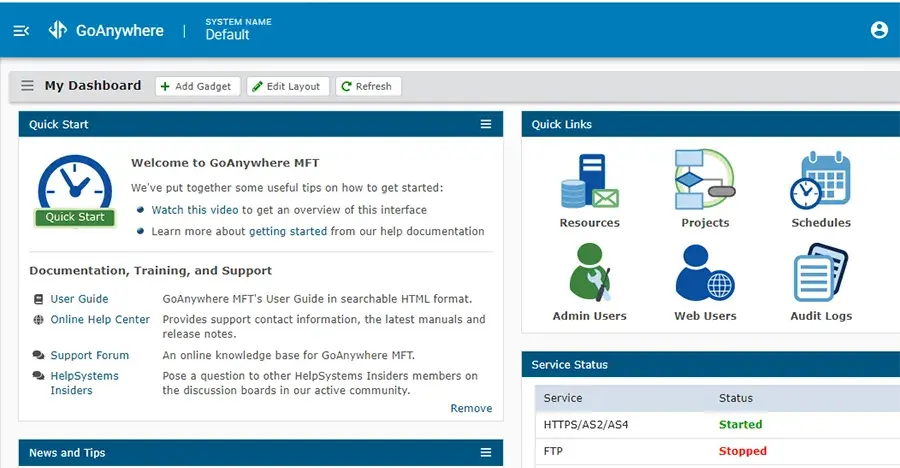
Task: Select the HTTPS/AS2/AS4 service row
Action: pyautogui.click(x=717, y=425)
